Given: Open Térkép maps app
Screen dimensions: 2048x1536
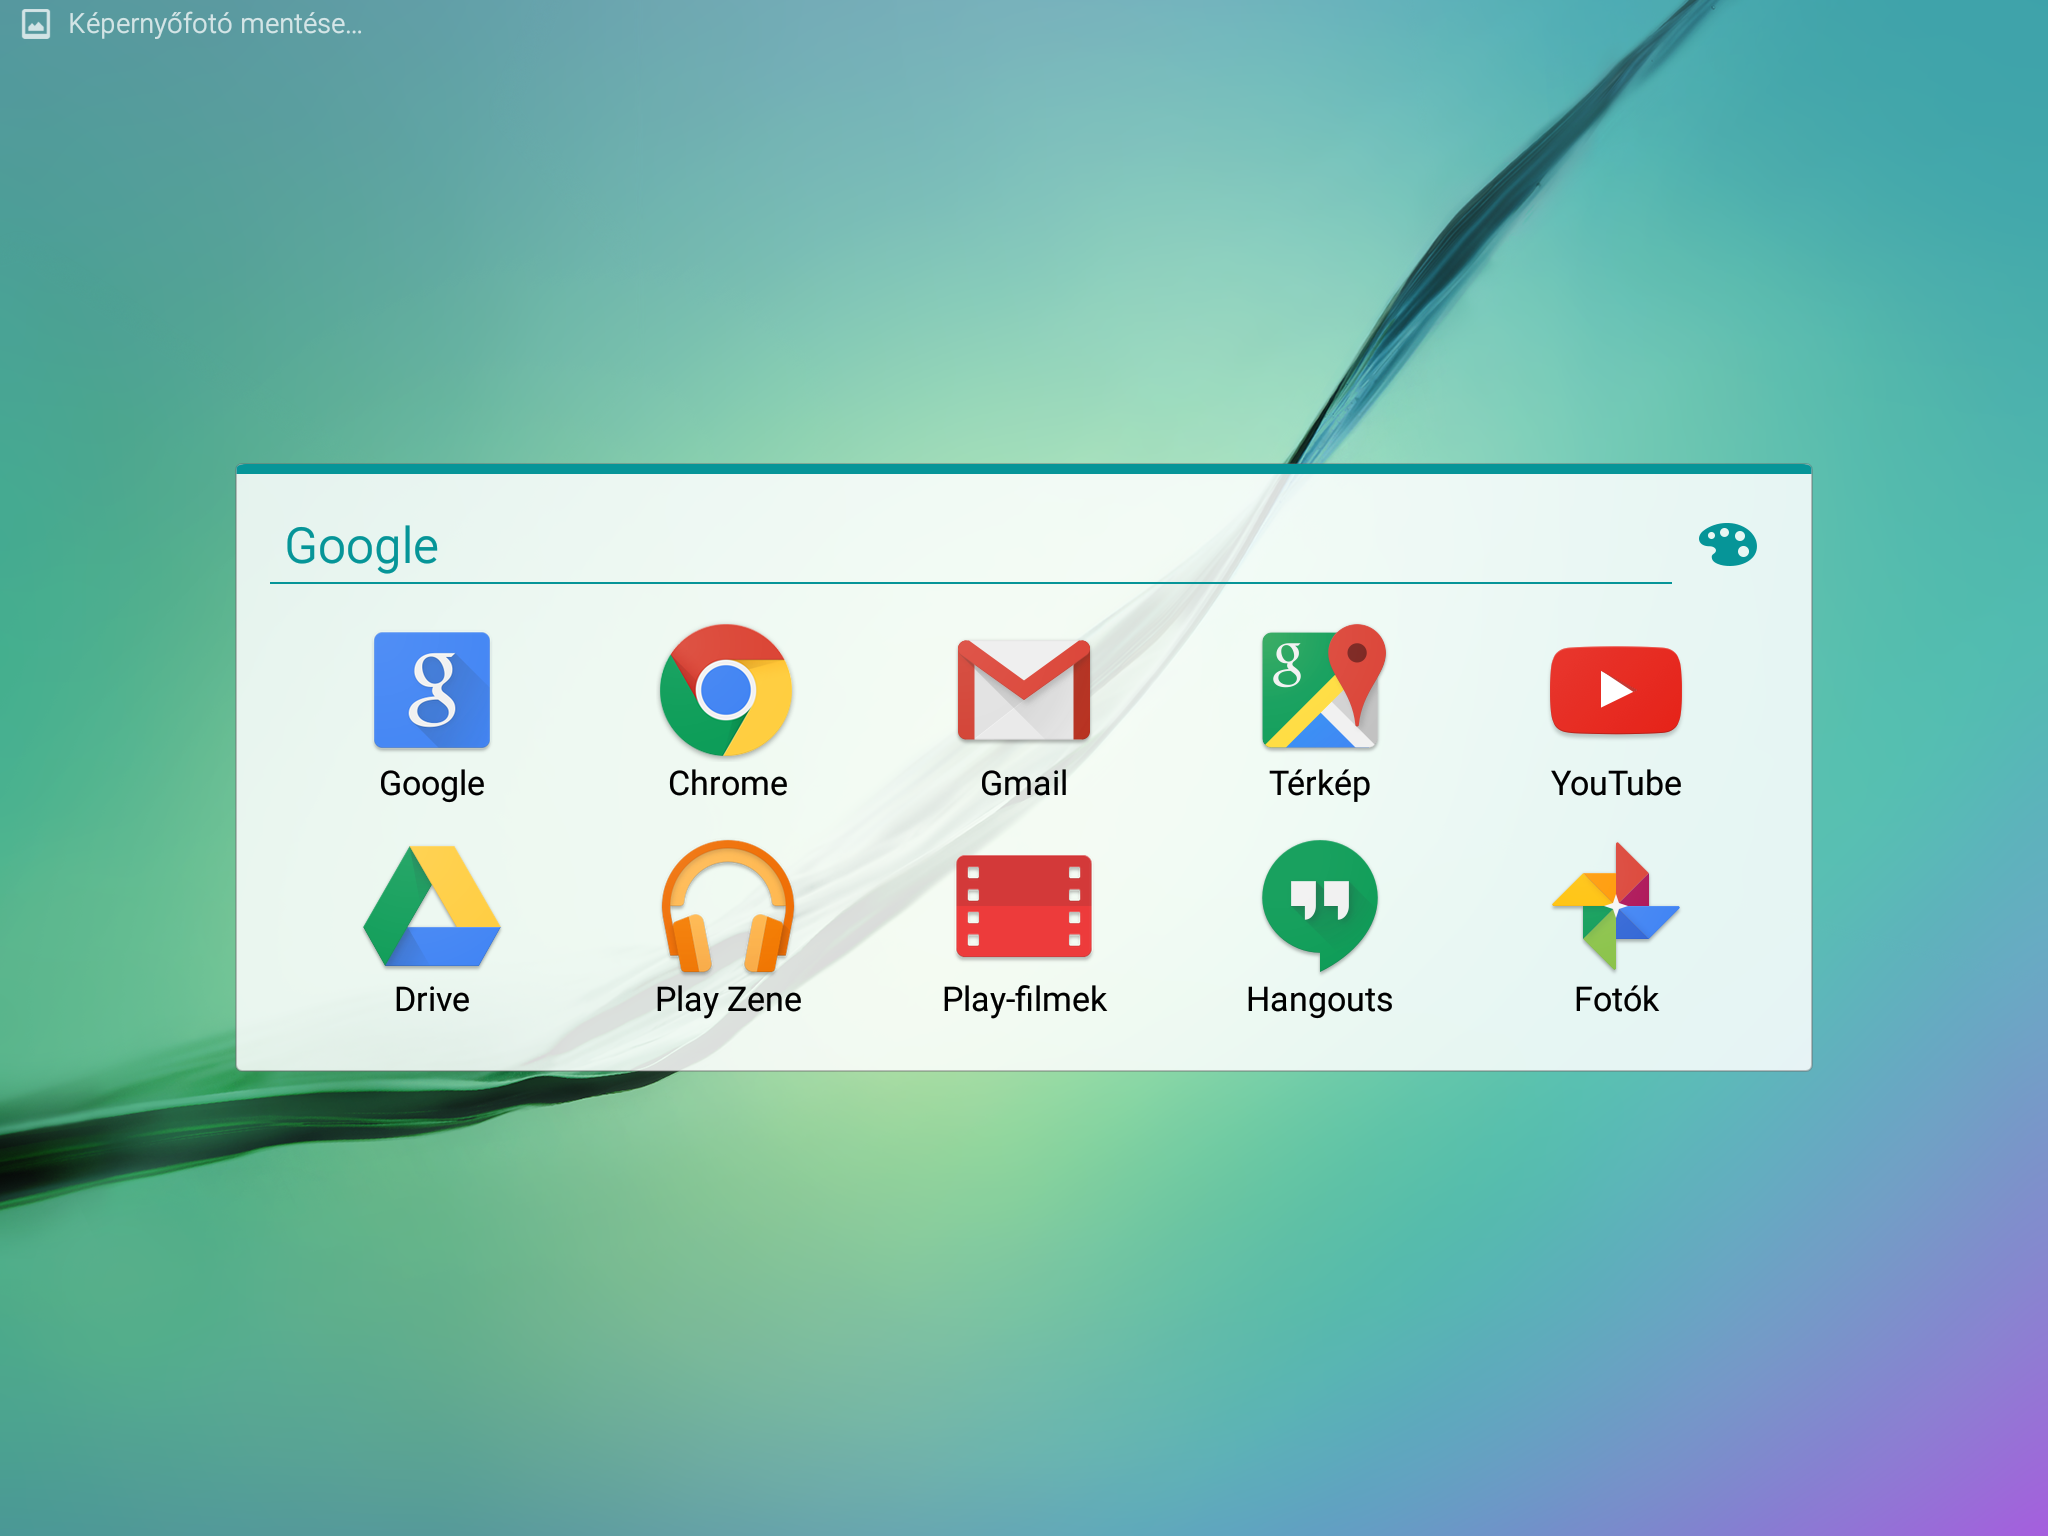Looking at the screenshot, I should pyautogui.click(x=1319, y=690).
